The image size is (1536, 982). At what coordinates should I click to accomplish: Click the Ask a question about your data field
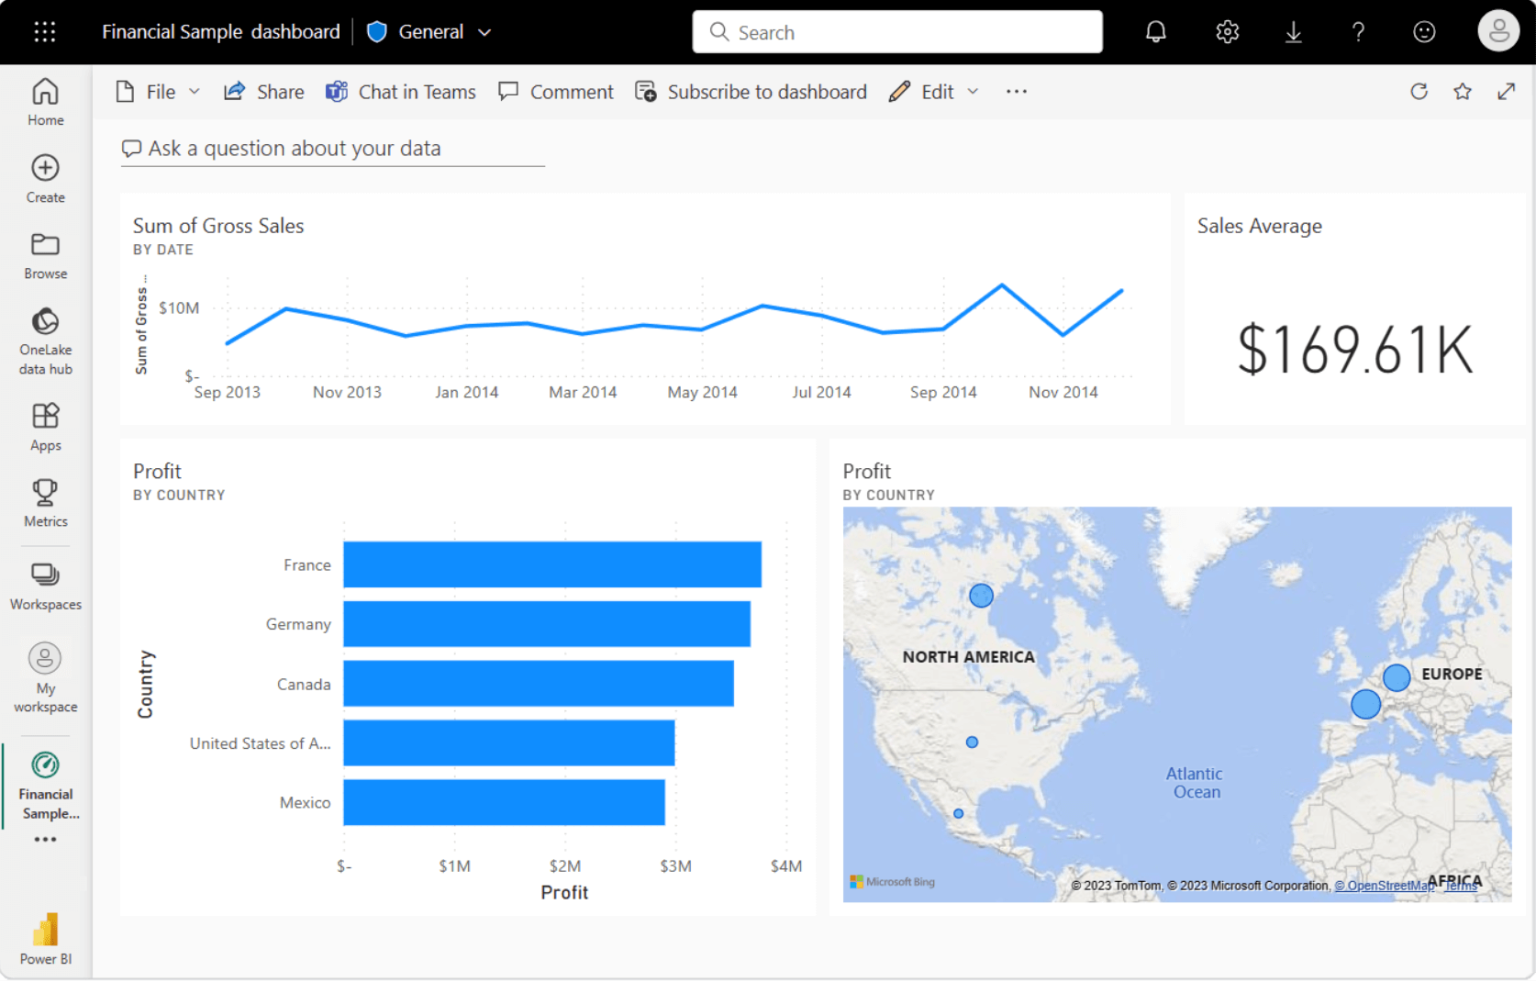point(332,148)
